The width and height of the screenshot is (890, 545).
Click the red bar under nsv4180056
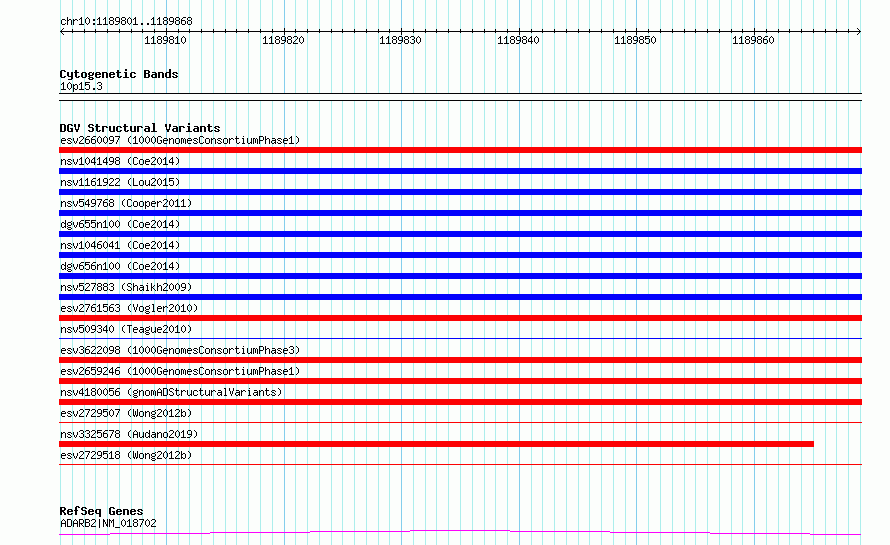coord(460,402)
